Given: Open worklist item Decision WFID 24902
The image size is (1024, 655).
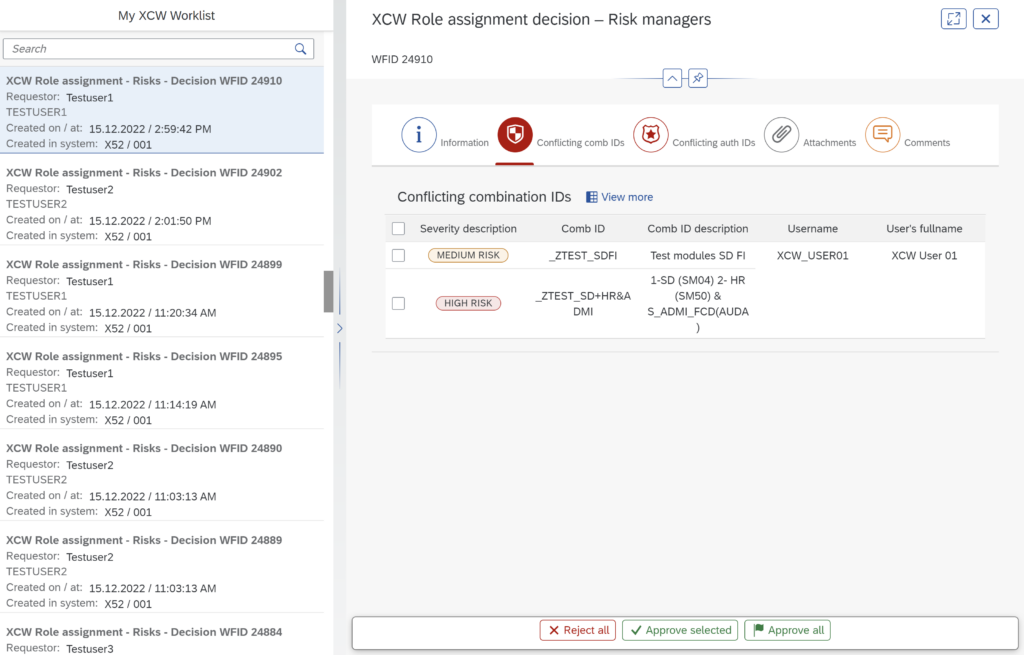Looking at the screenshot, I should pos(162,200).
